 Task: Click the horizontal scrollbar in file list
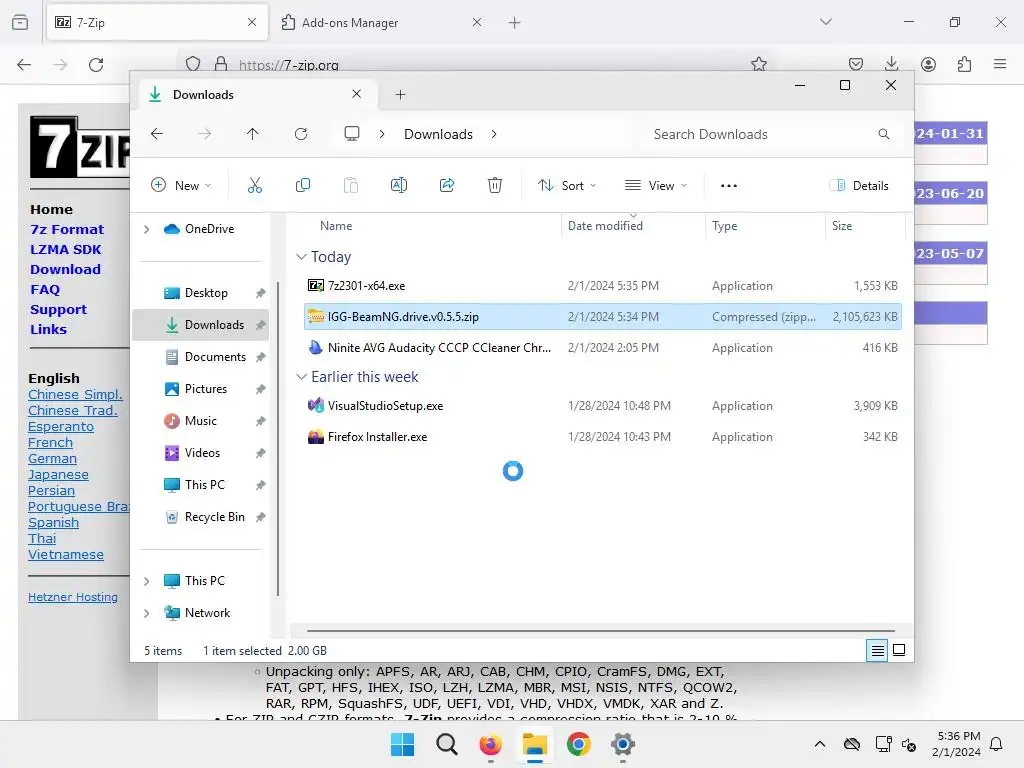(600, 631)
